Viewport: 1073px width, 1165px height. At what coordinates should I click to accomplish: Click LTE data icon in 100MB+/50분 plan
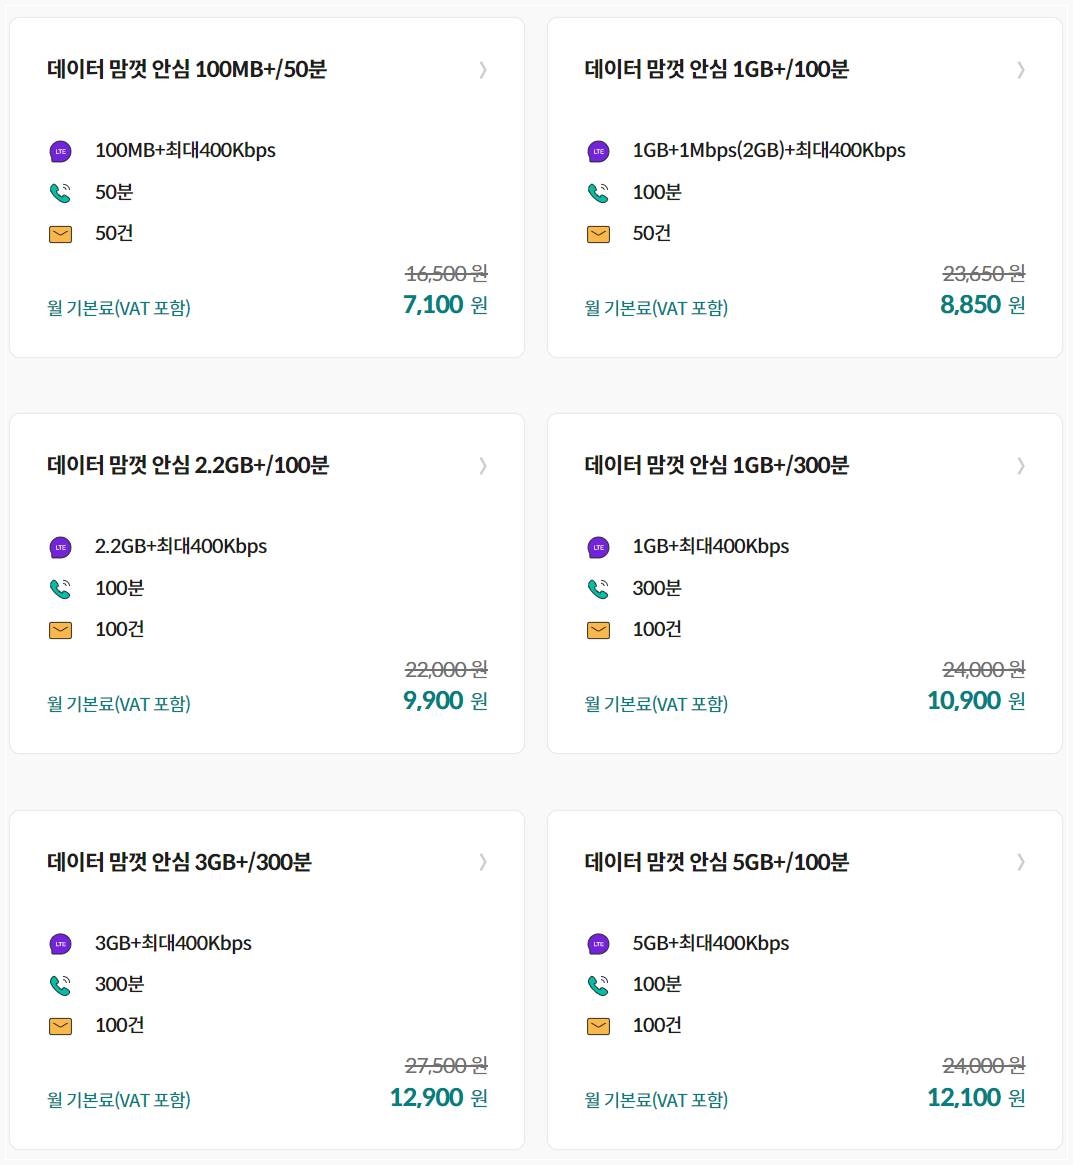tap(60, 152)
